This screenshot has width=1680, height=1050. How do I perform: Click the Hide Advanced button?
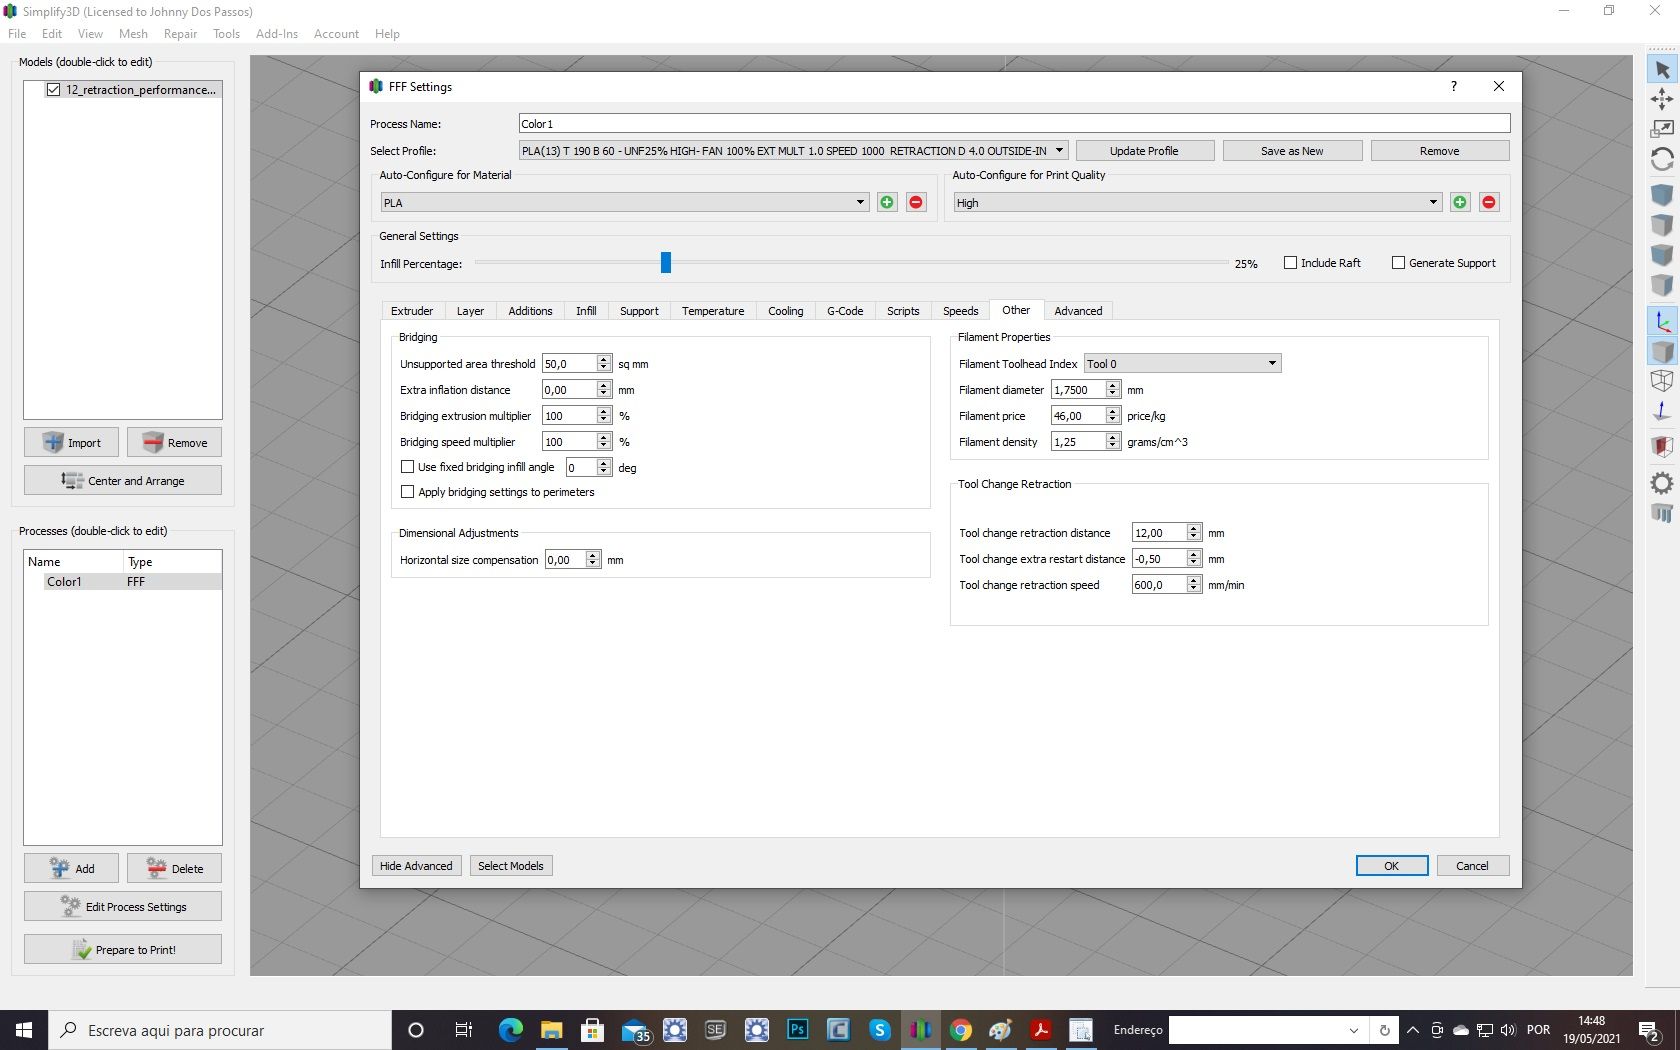416,866
